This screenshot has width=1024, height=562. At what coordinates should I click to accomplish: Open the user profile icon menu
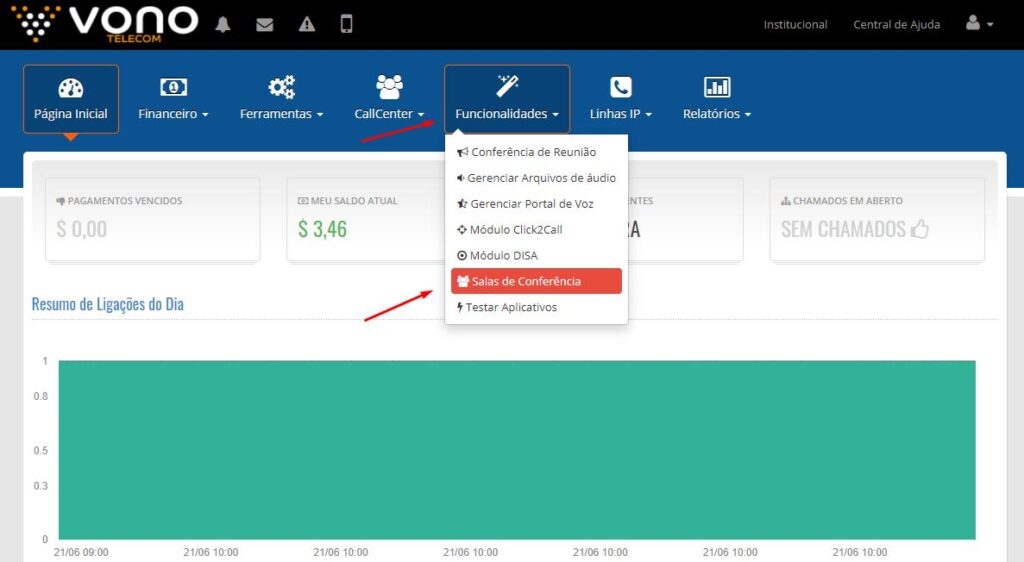coord(979,24)
